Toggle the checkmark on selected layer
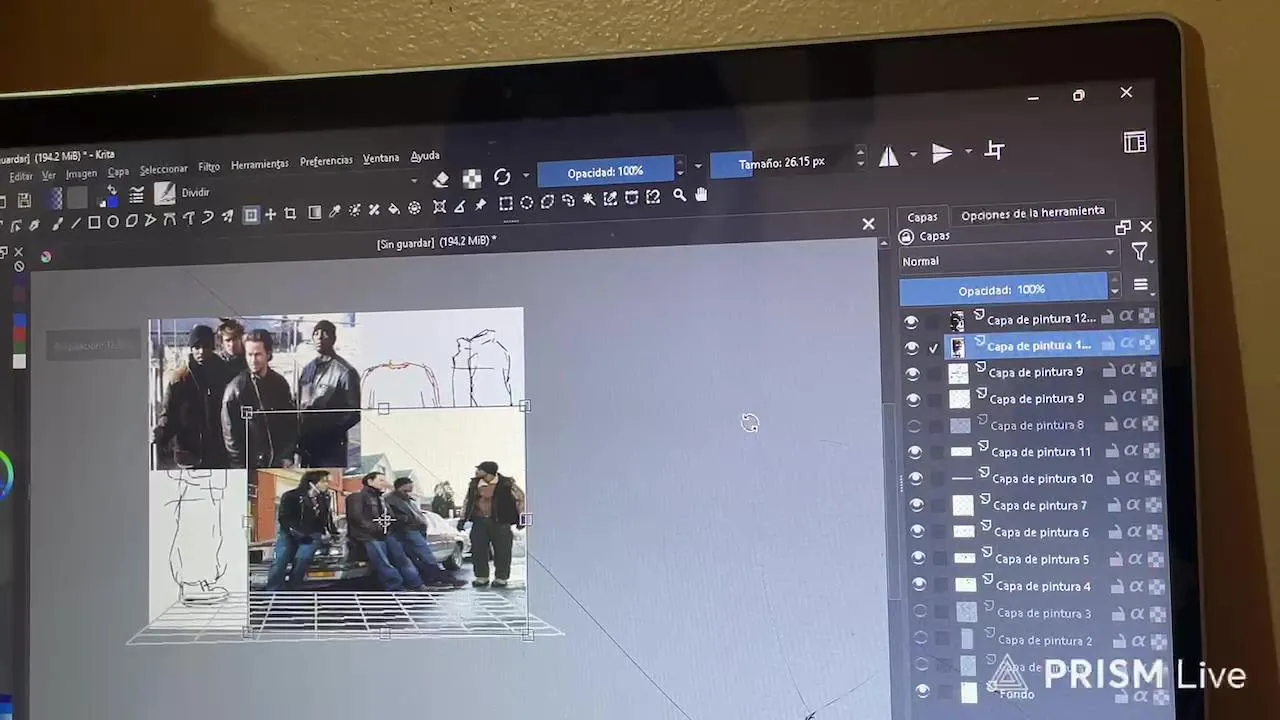 933,347
